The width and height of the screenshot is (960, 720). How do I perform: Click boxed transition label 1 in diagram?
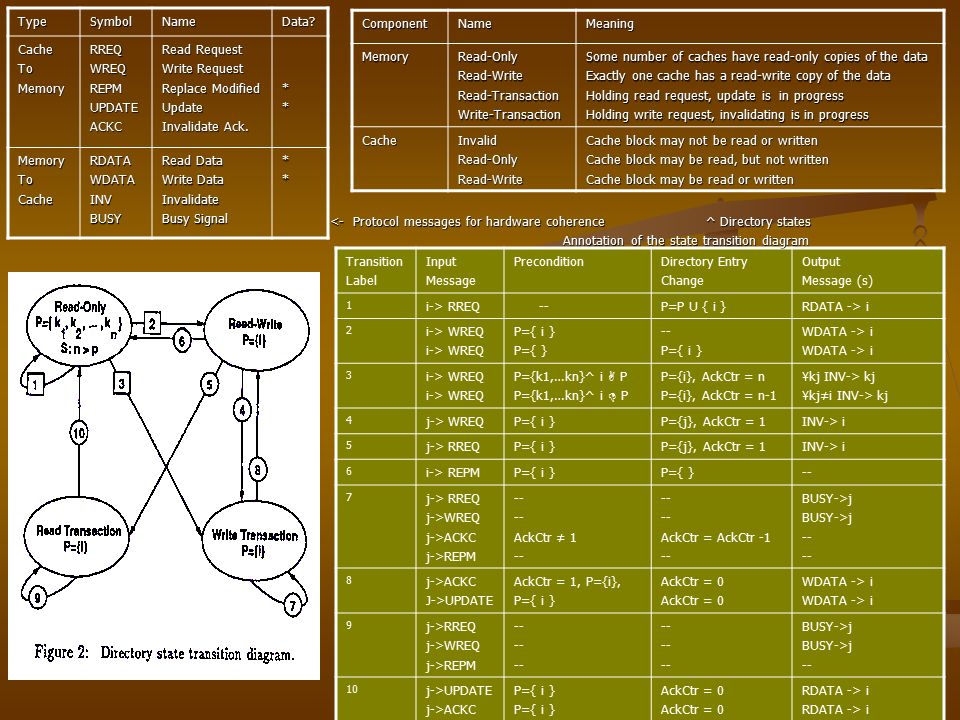35,384
